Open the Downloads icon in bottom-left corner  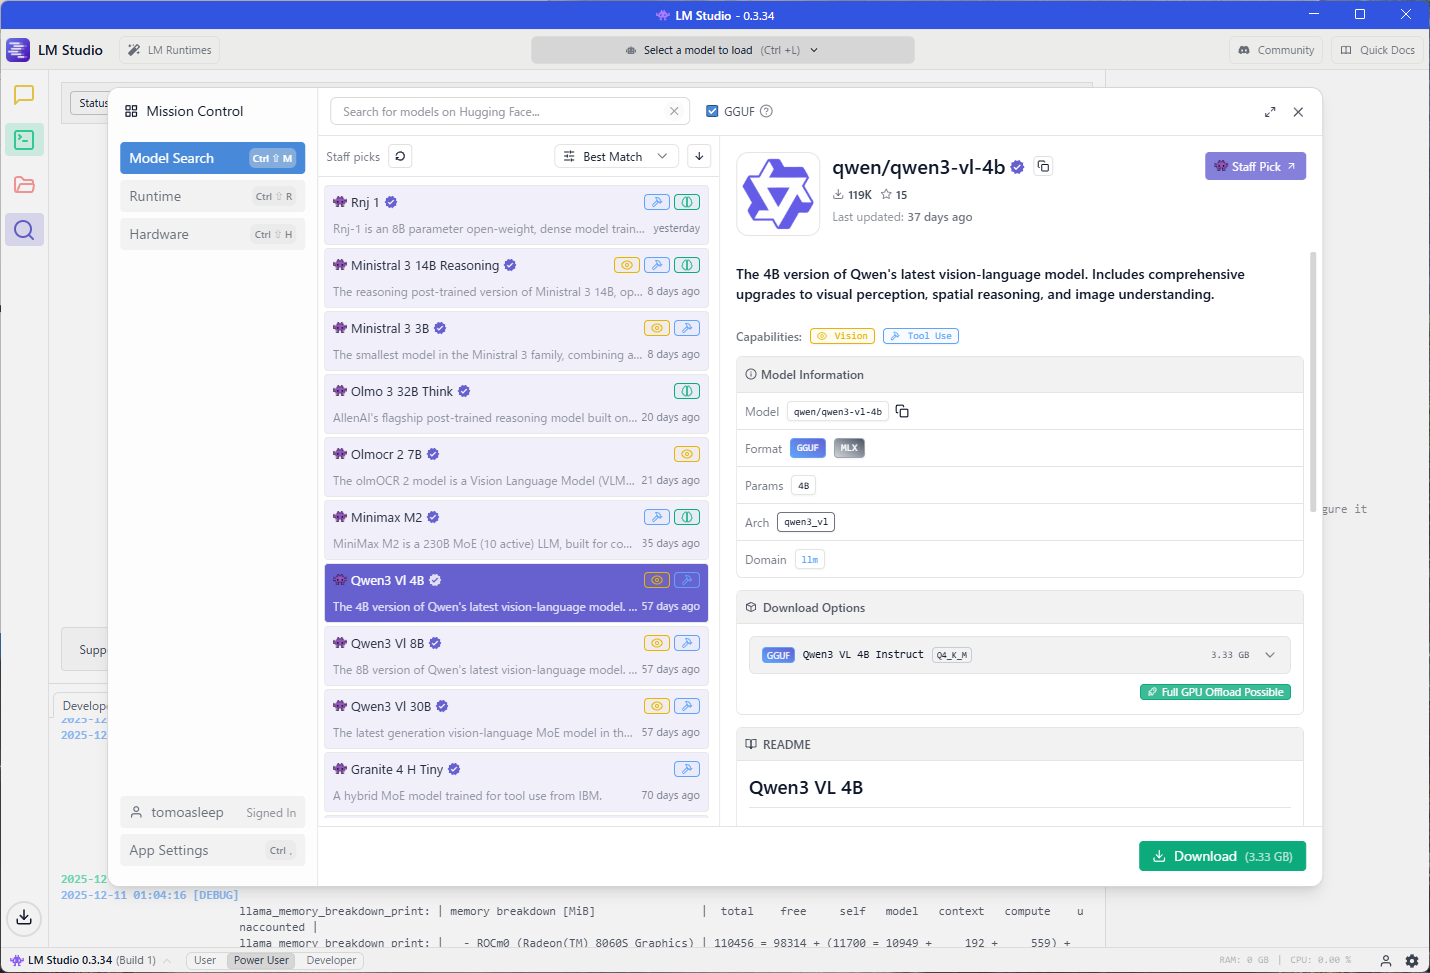(24, 917)
